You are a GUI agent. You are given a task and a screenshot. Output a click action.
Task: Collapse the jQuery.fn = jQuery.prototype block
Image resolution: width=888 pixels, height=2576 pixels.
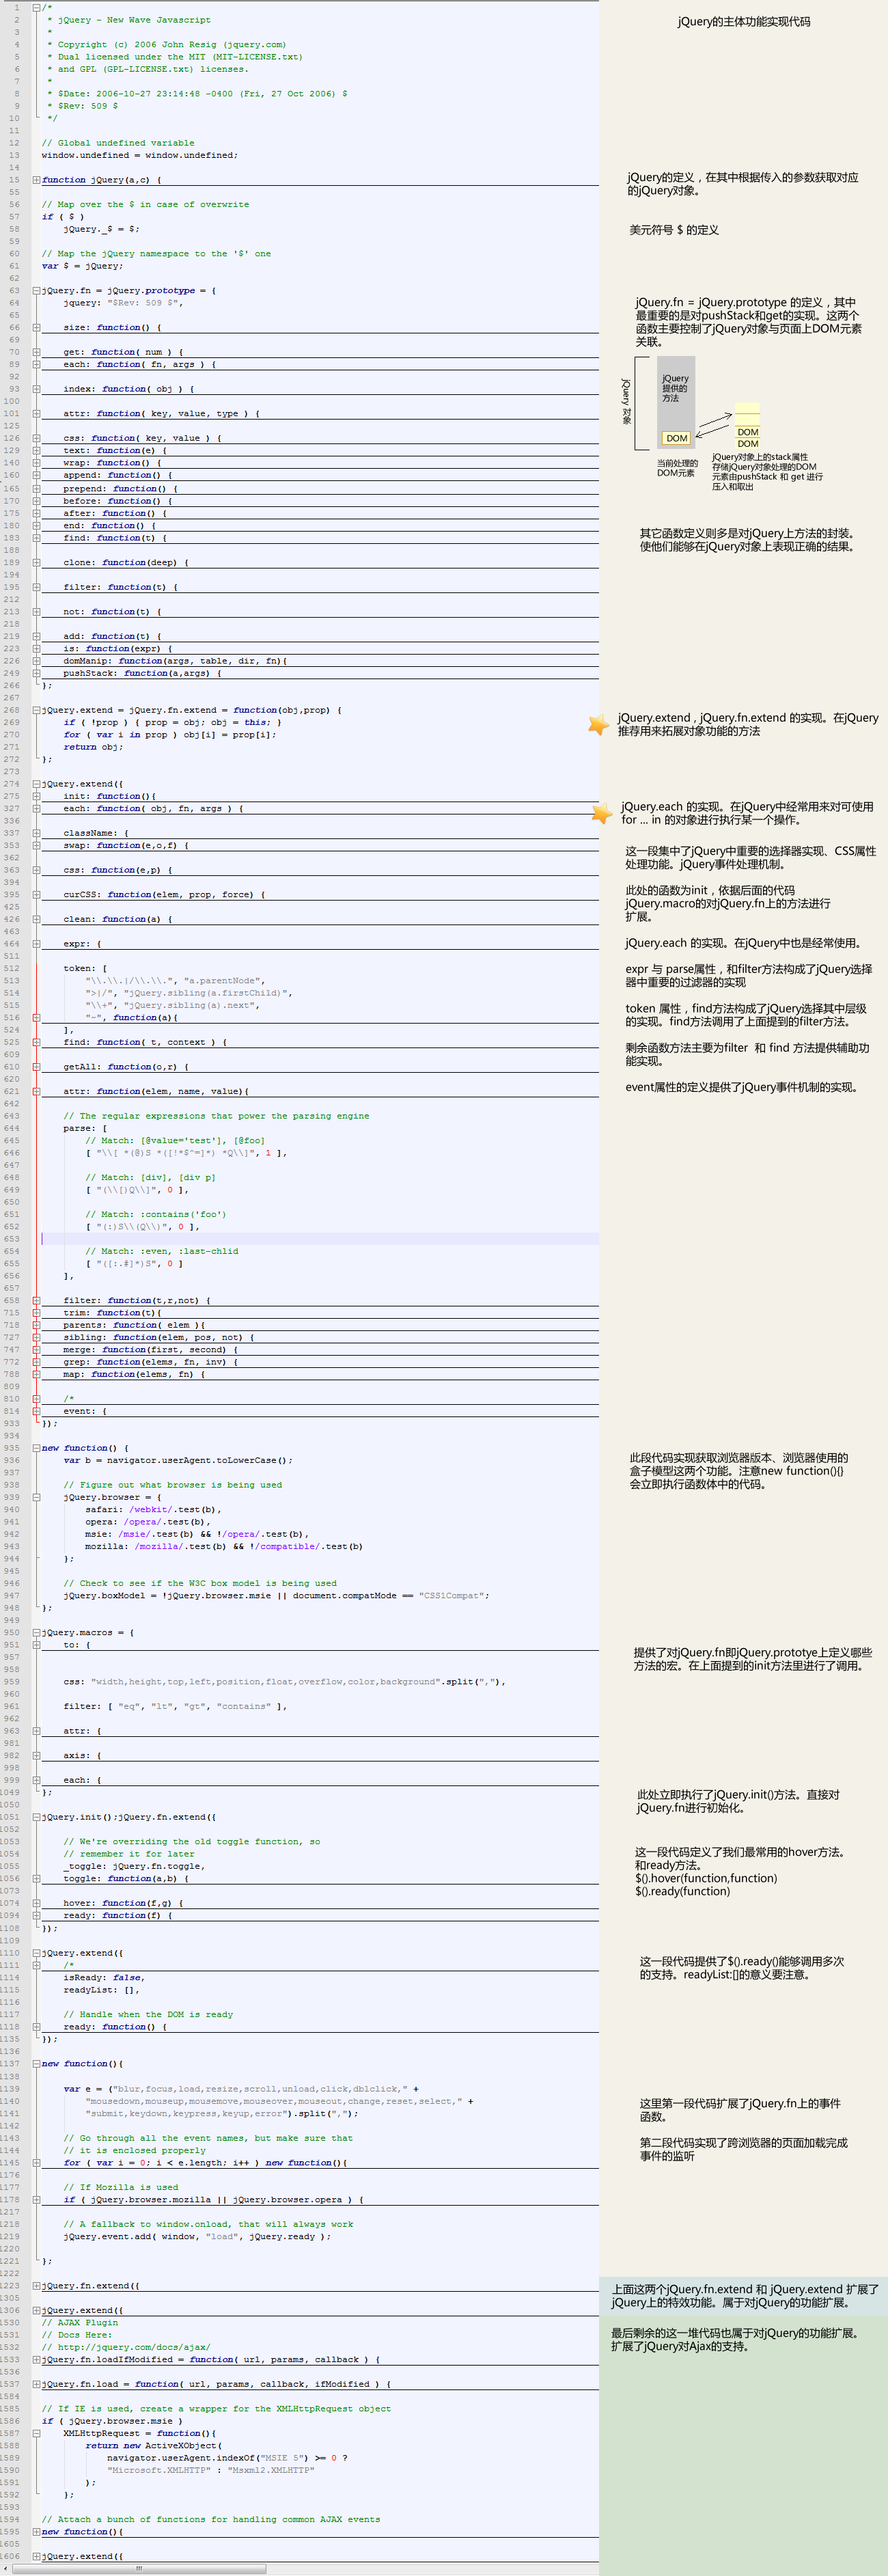36,291
